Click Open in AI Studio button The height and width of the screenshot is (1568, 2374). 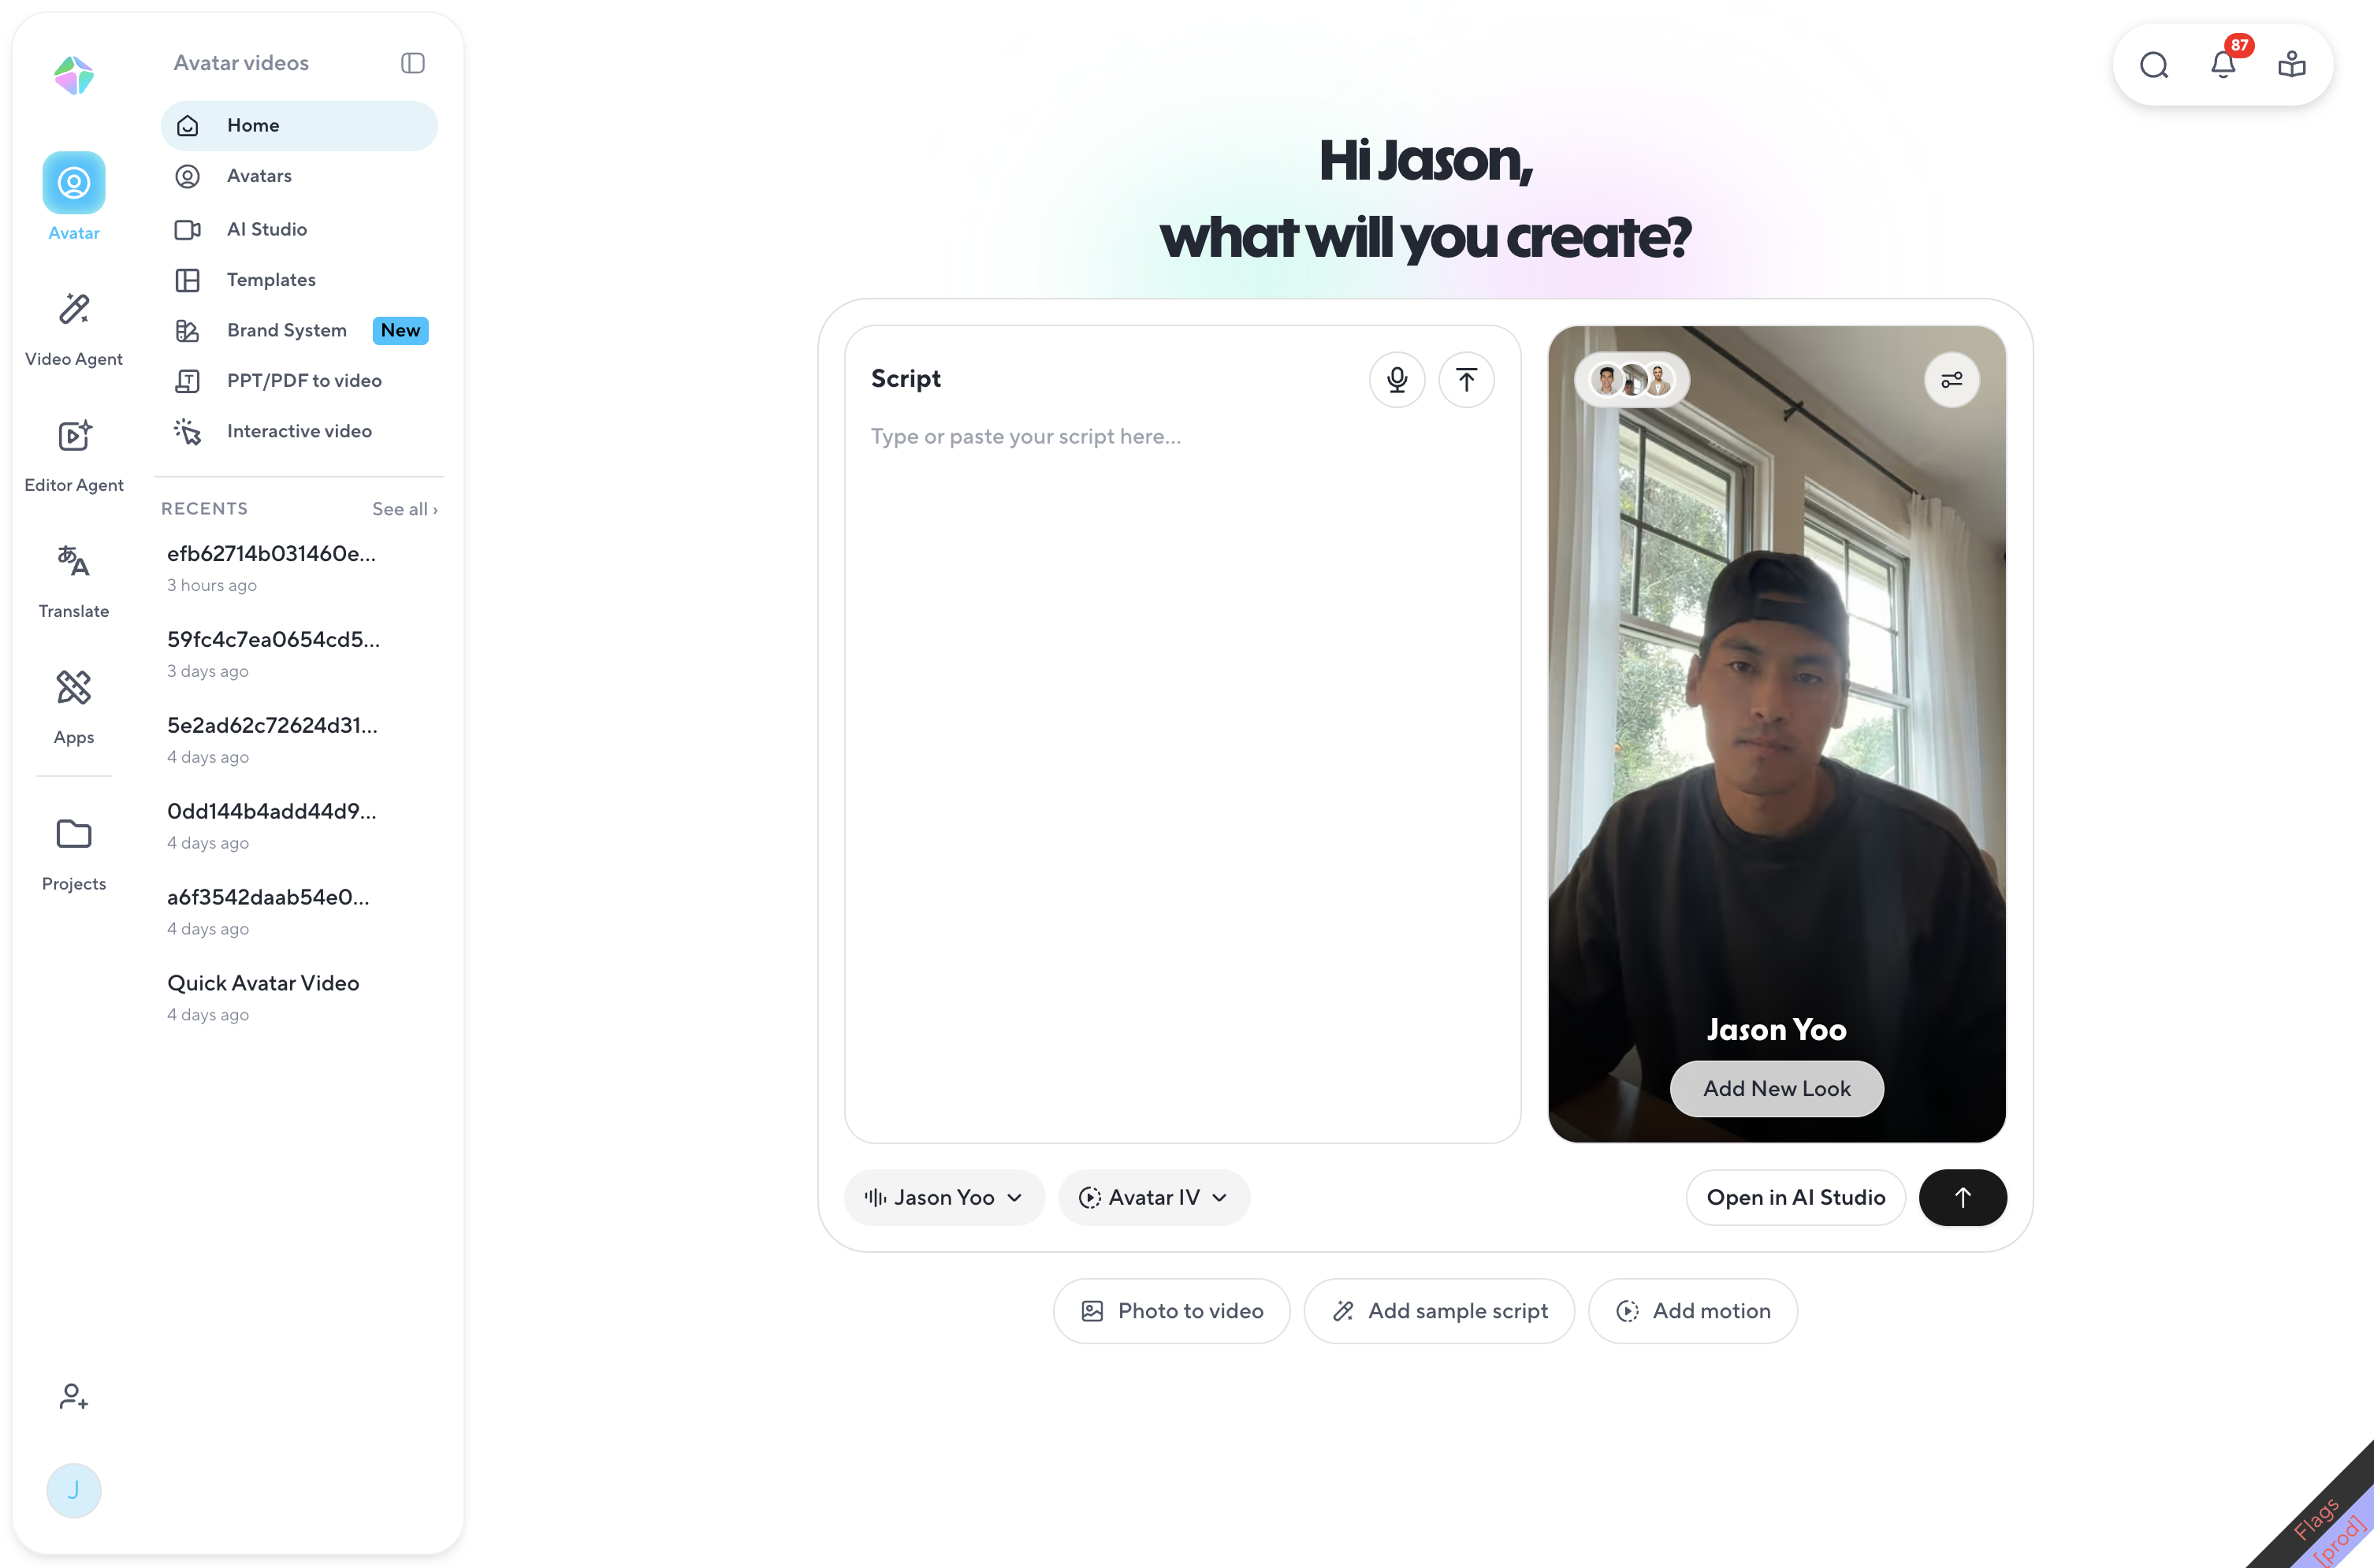coord(1795,1197)
